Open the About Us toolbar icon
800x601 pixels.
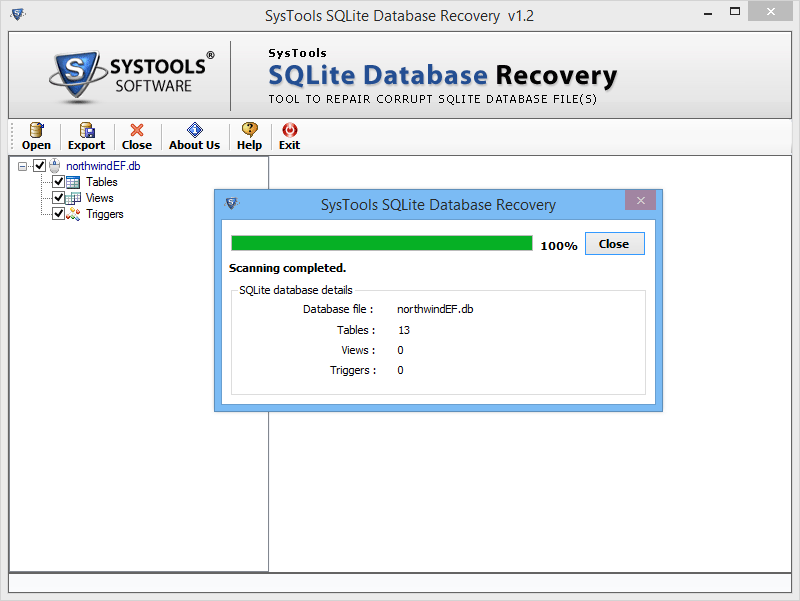[x=194, y=130]
